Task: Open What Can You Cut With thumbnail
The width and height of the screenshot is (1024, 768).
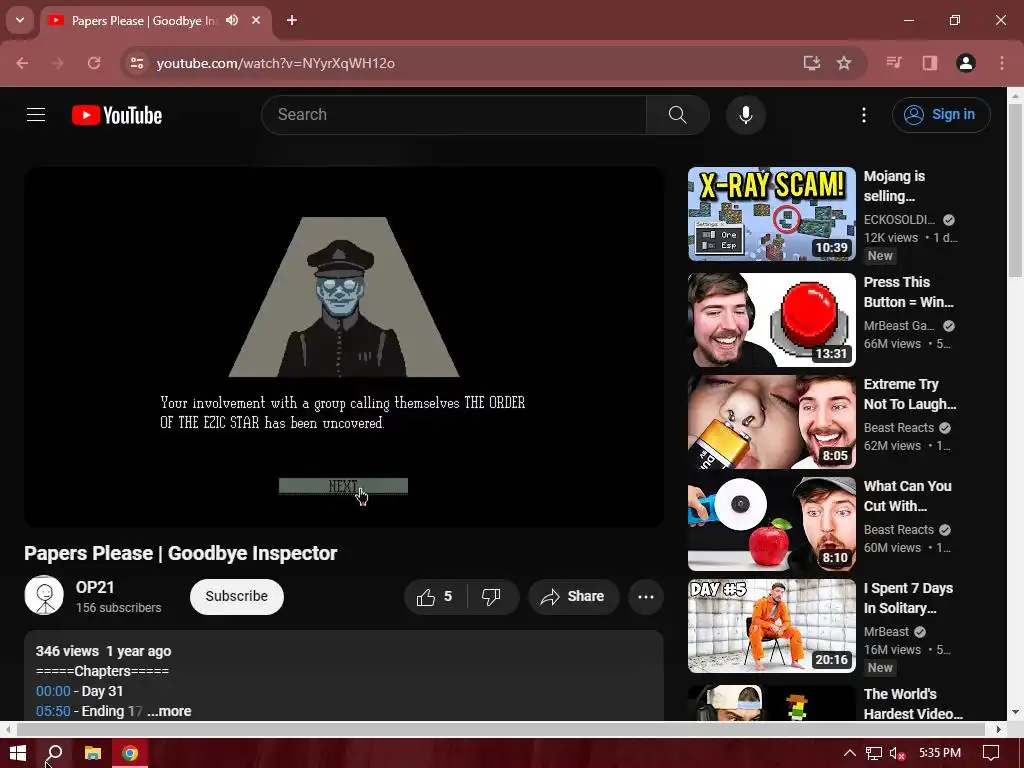Action: 771,523
